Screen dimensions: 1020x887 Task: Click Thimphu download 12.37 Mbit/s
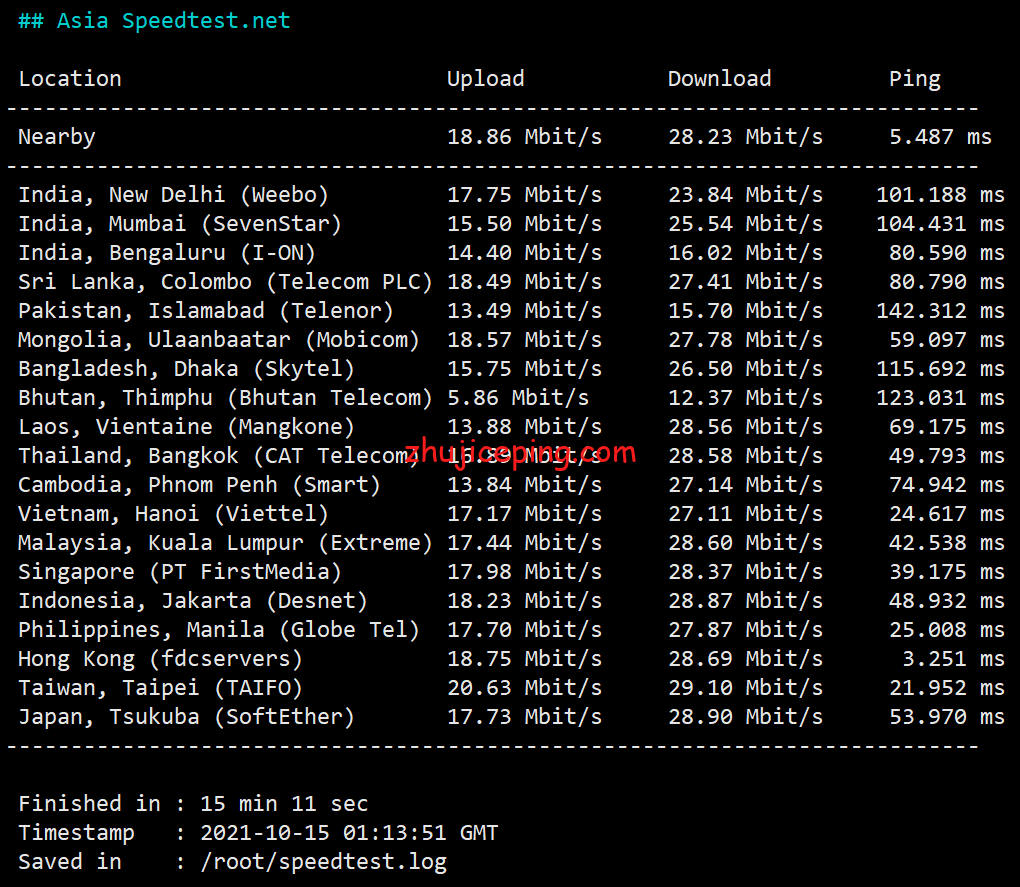[745, 397]
